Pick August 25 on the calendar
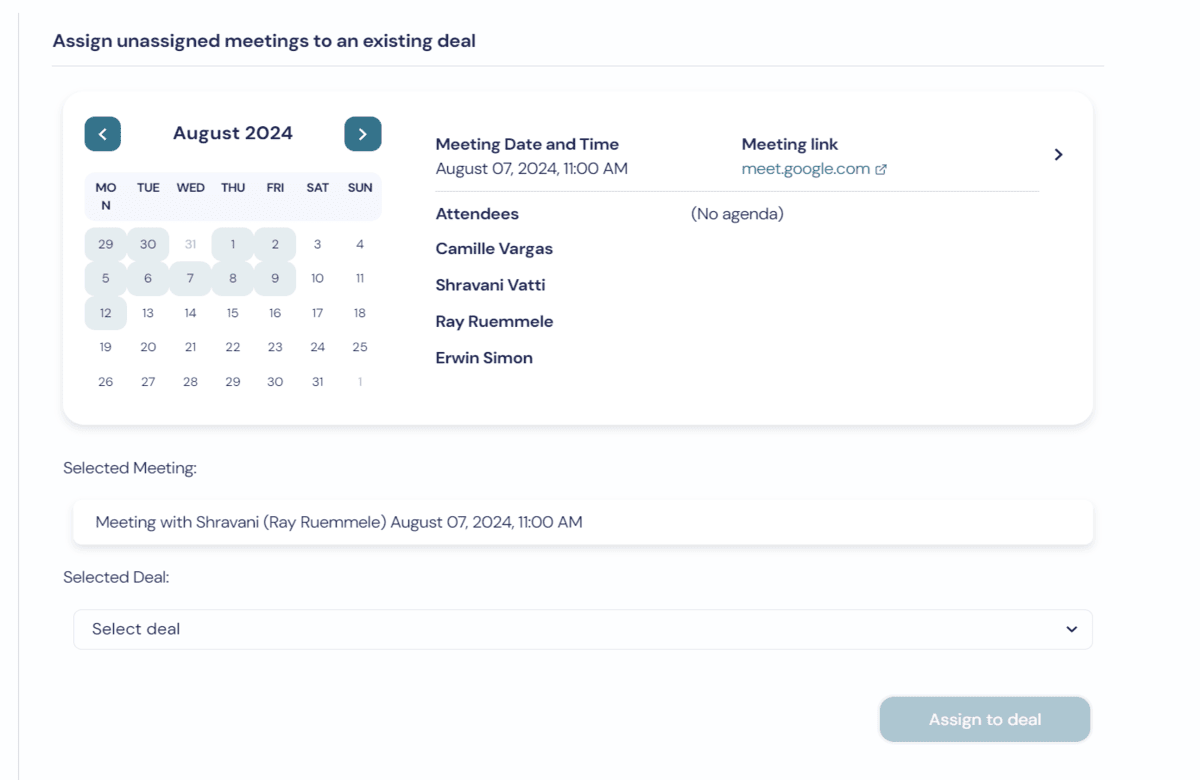The width and height of the screenshot is (1200, 780). (x=360, y=347)
